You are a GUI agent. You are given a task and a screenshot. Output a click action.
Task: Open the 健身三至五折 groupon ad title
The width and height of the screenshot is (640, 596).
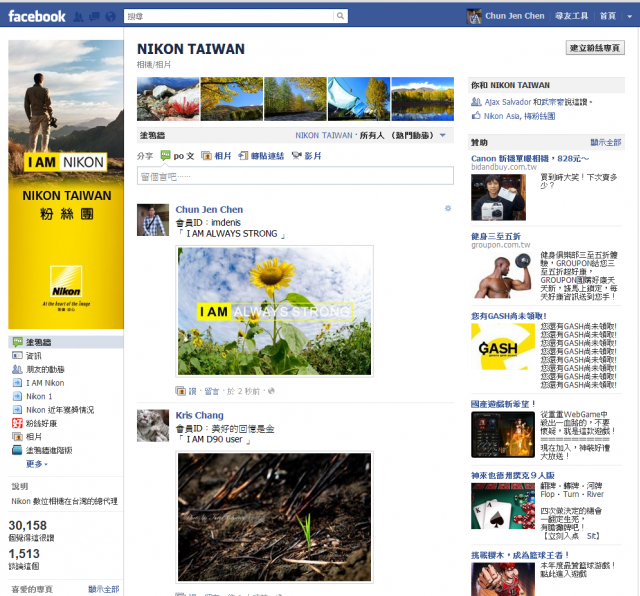(496, 236)
